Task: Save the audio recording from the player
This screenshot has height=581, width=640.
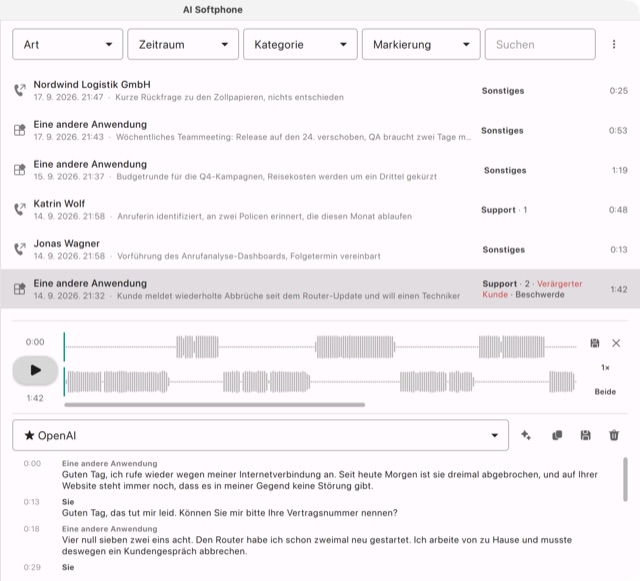Action: point(595,343)
